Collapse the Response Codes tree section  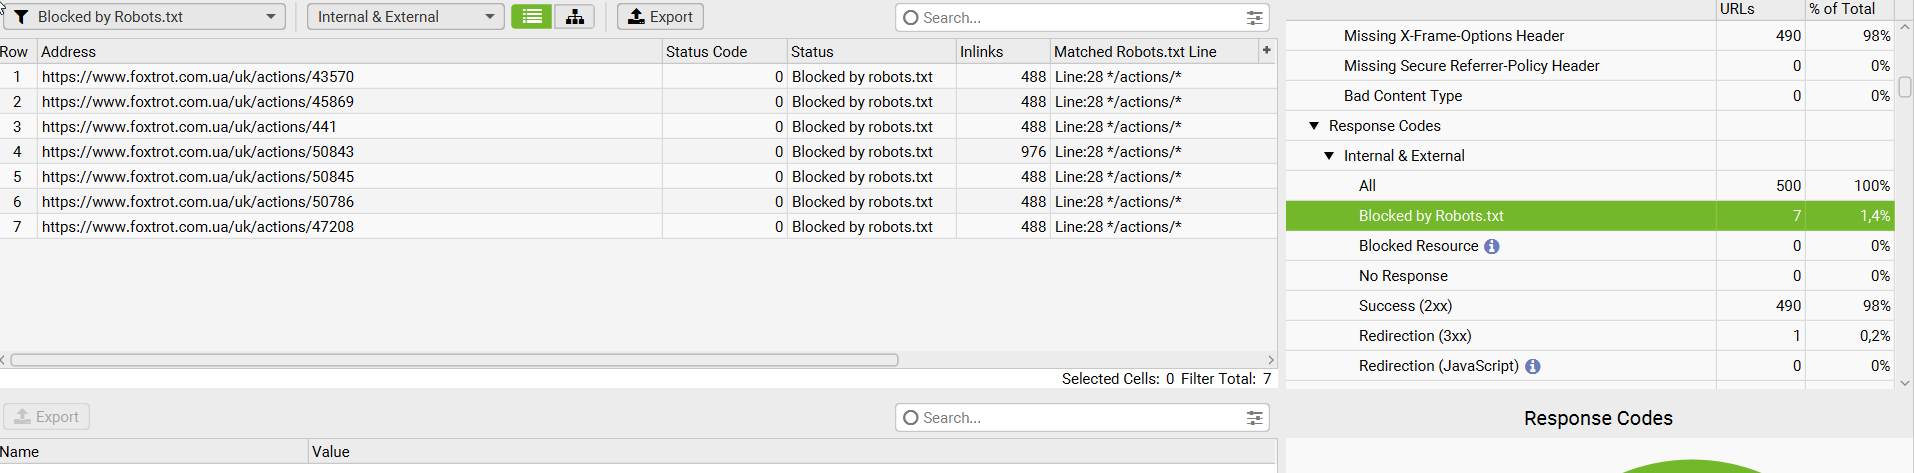(x=1314, y=126)
